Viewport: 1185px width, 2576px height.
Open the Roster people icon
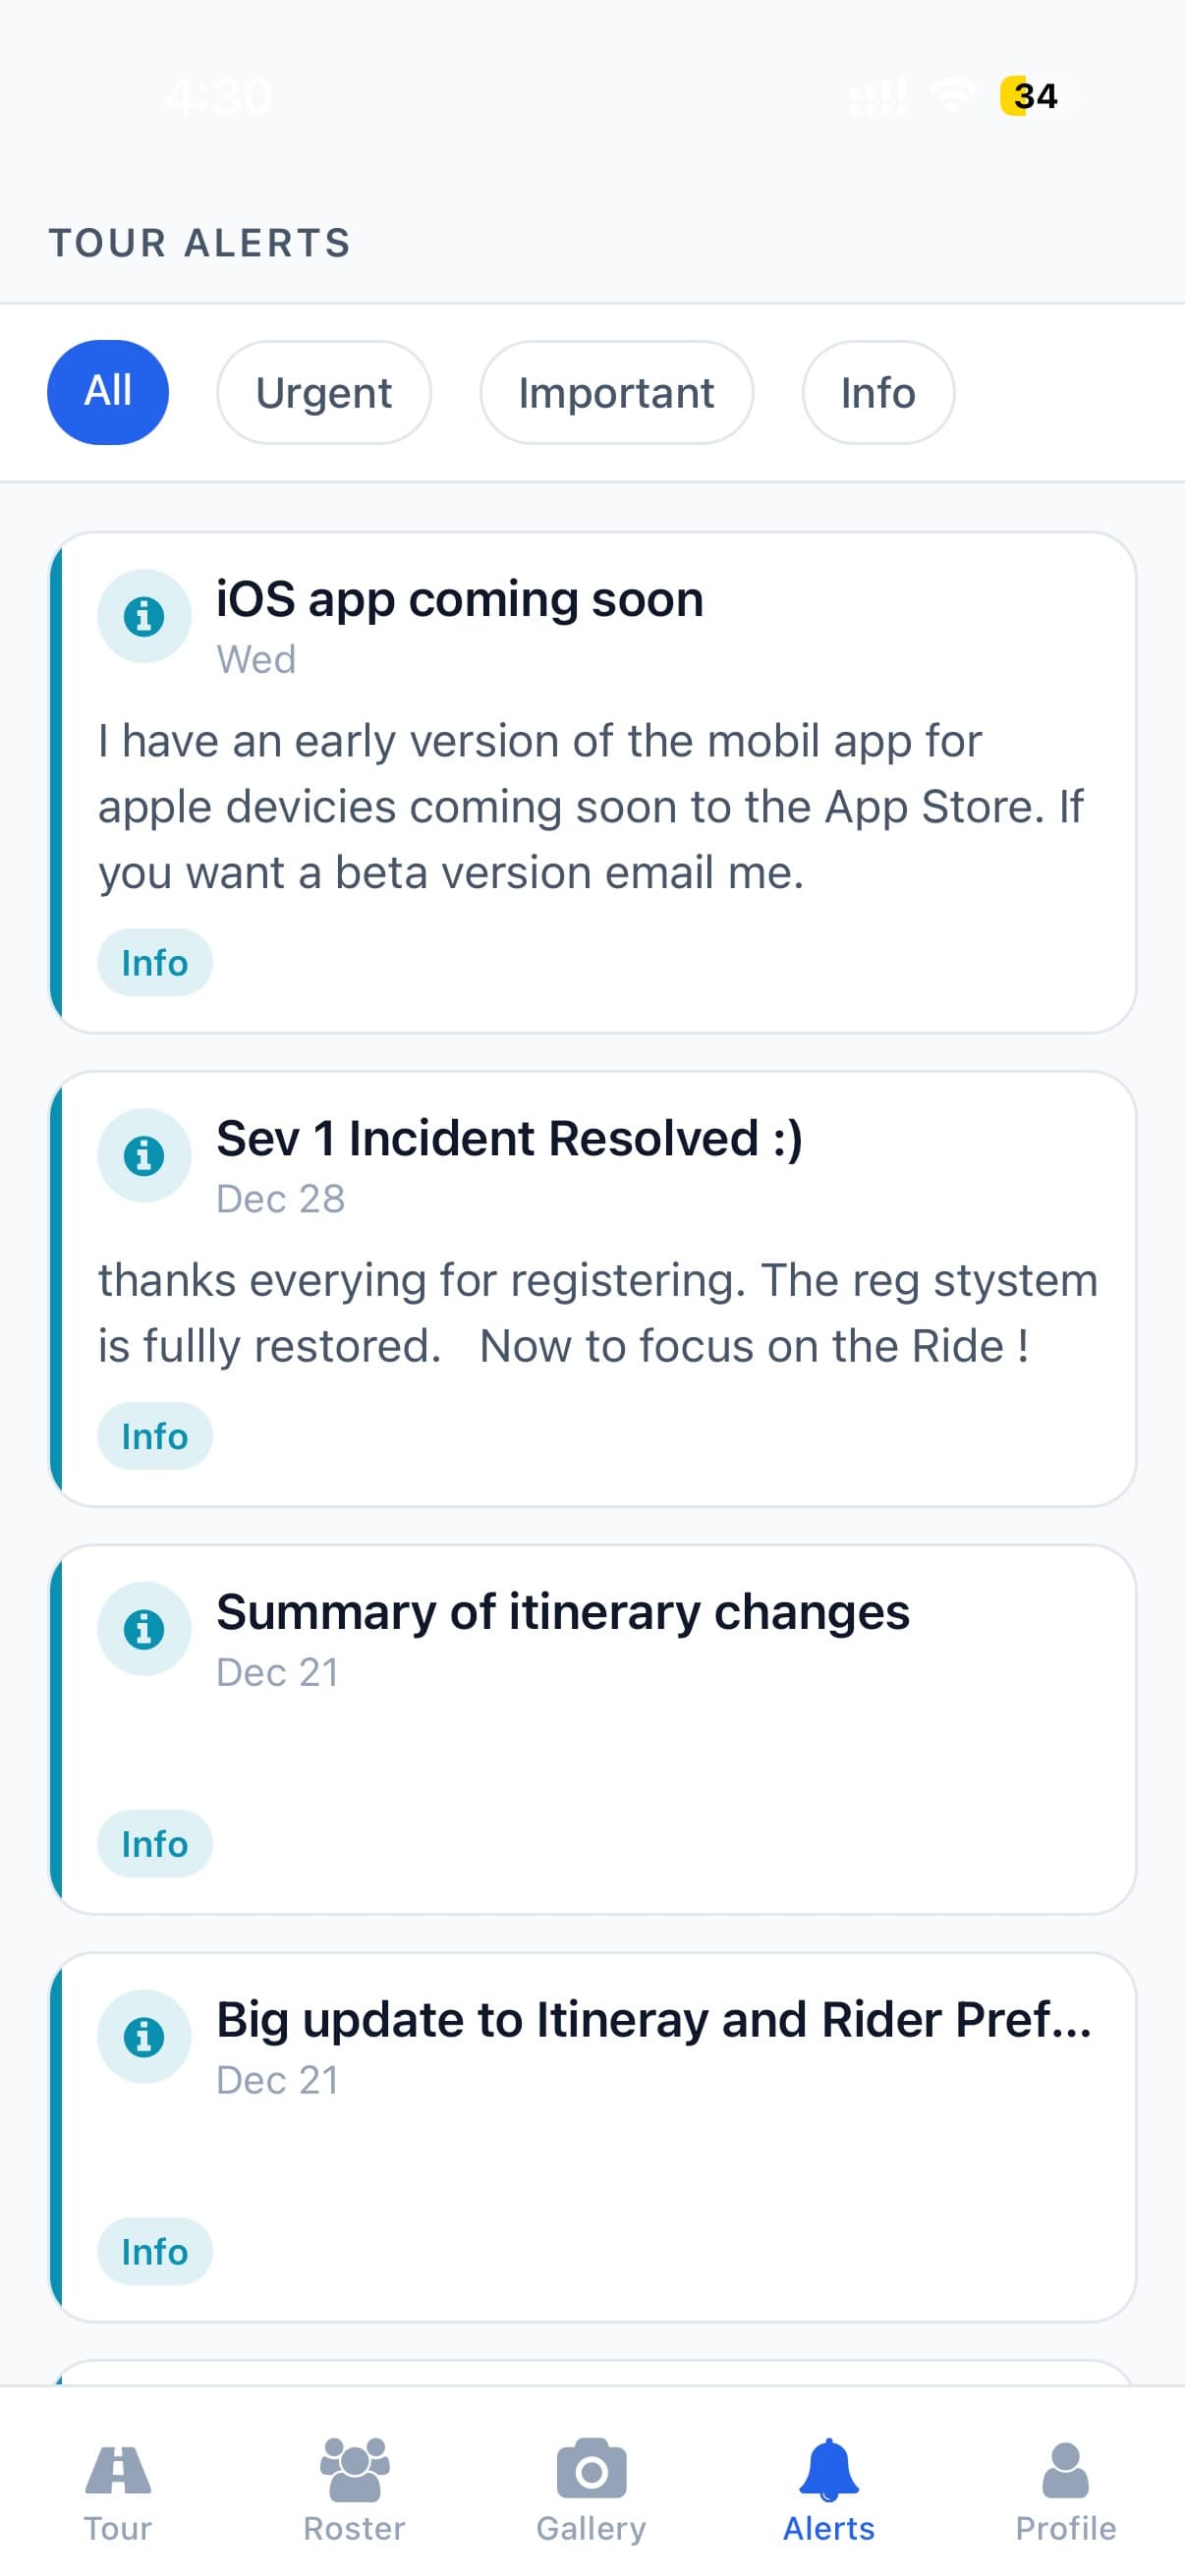354,2470
